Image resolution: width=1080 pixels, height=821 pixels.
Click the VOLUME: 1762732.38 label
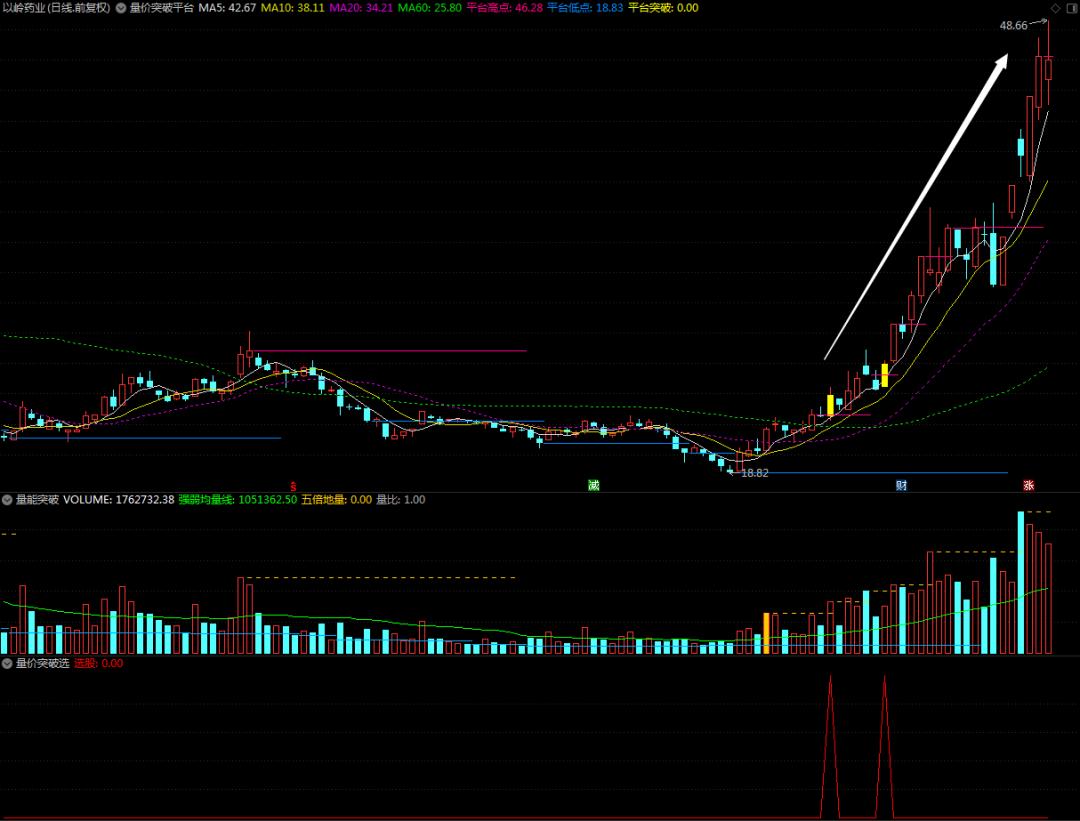(x=118, y=500)
